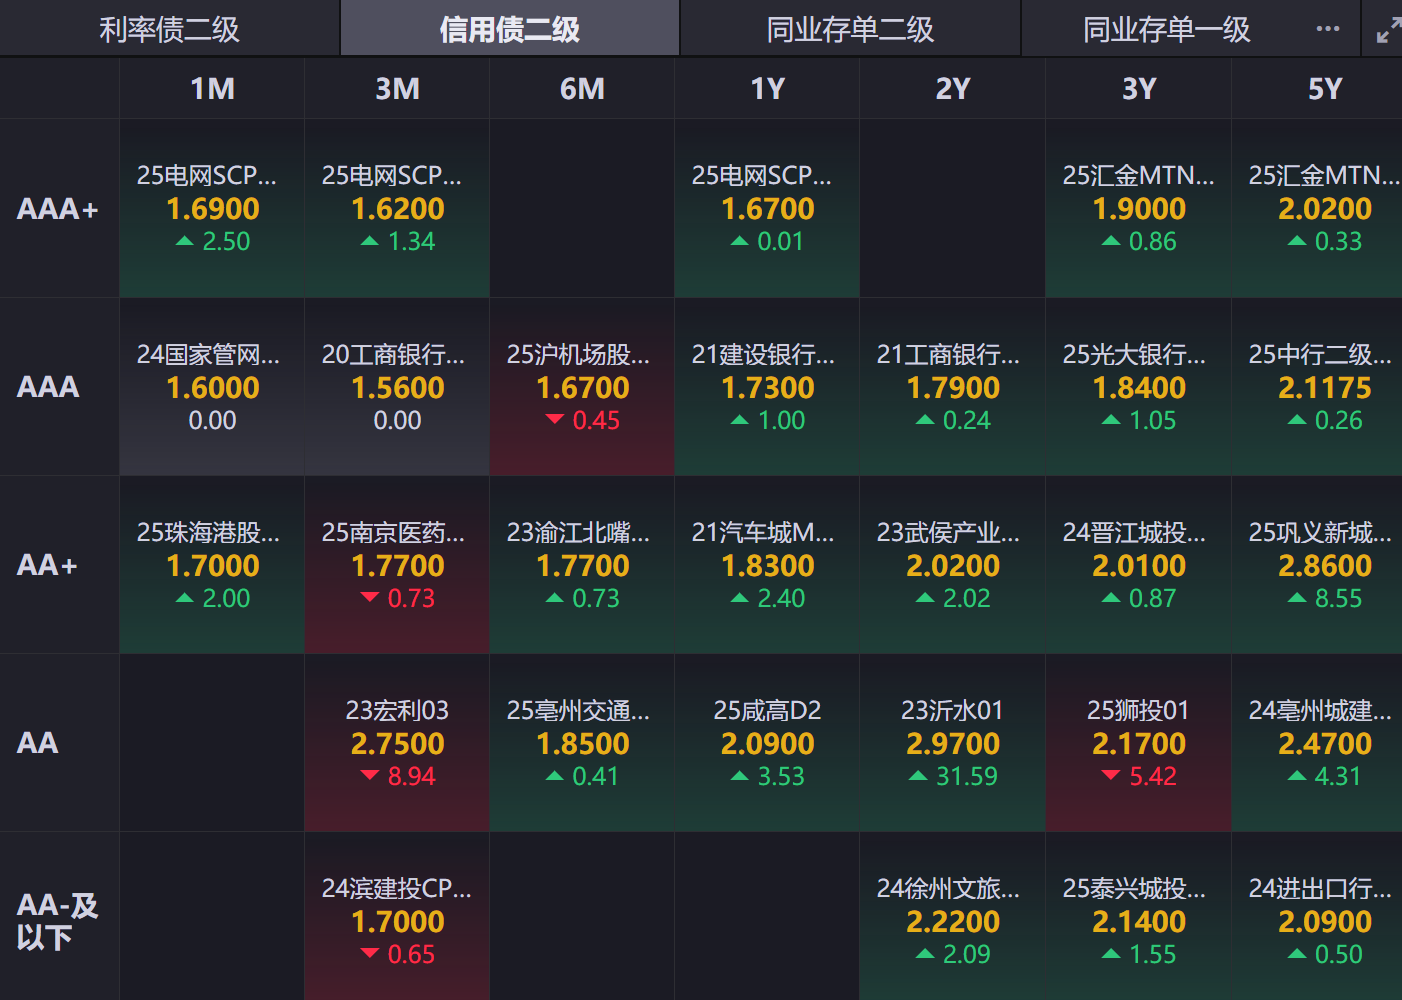Viewport: 1402px width, 1000px height.
Task: Select the 1Y column header
Action: [x=767, y=89]
